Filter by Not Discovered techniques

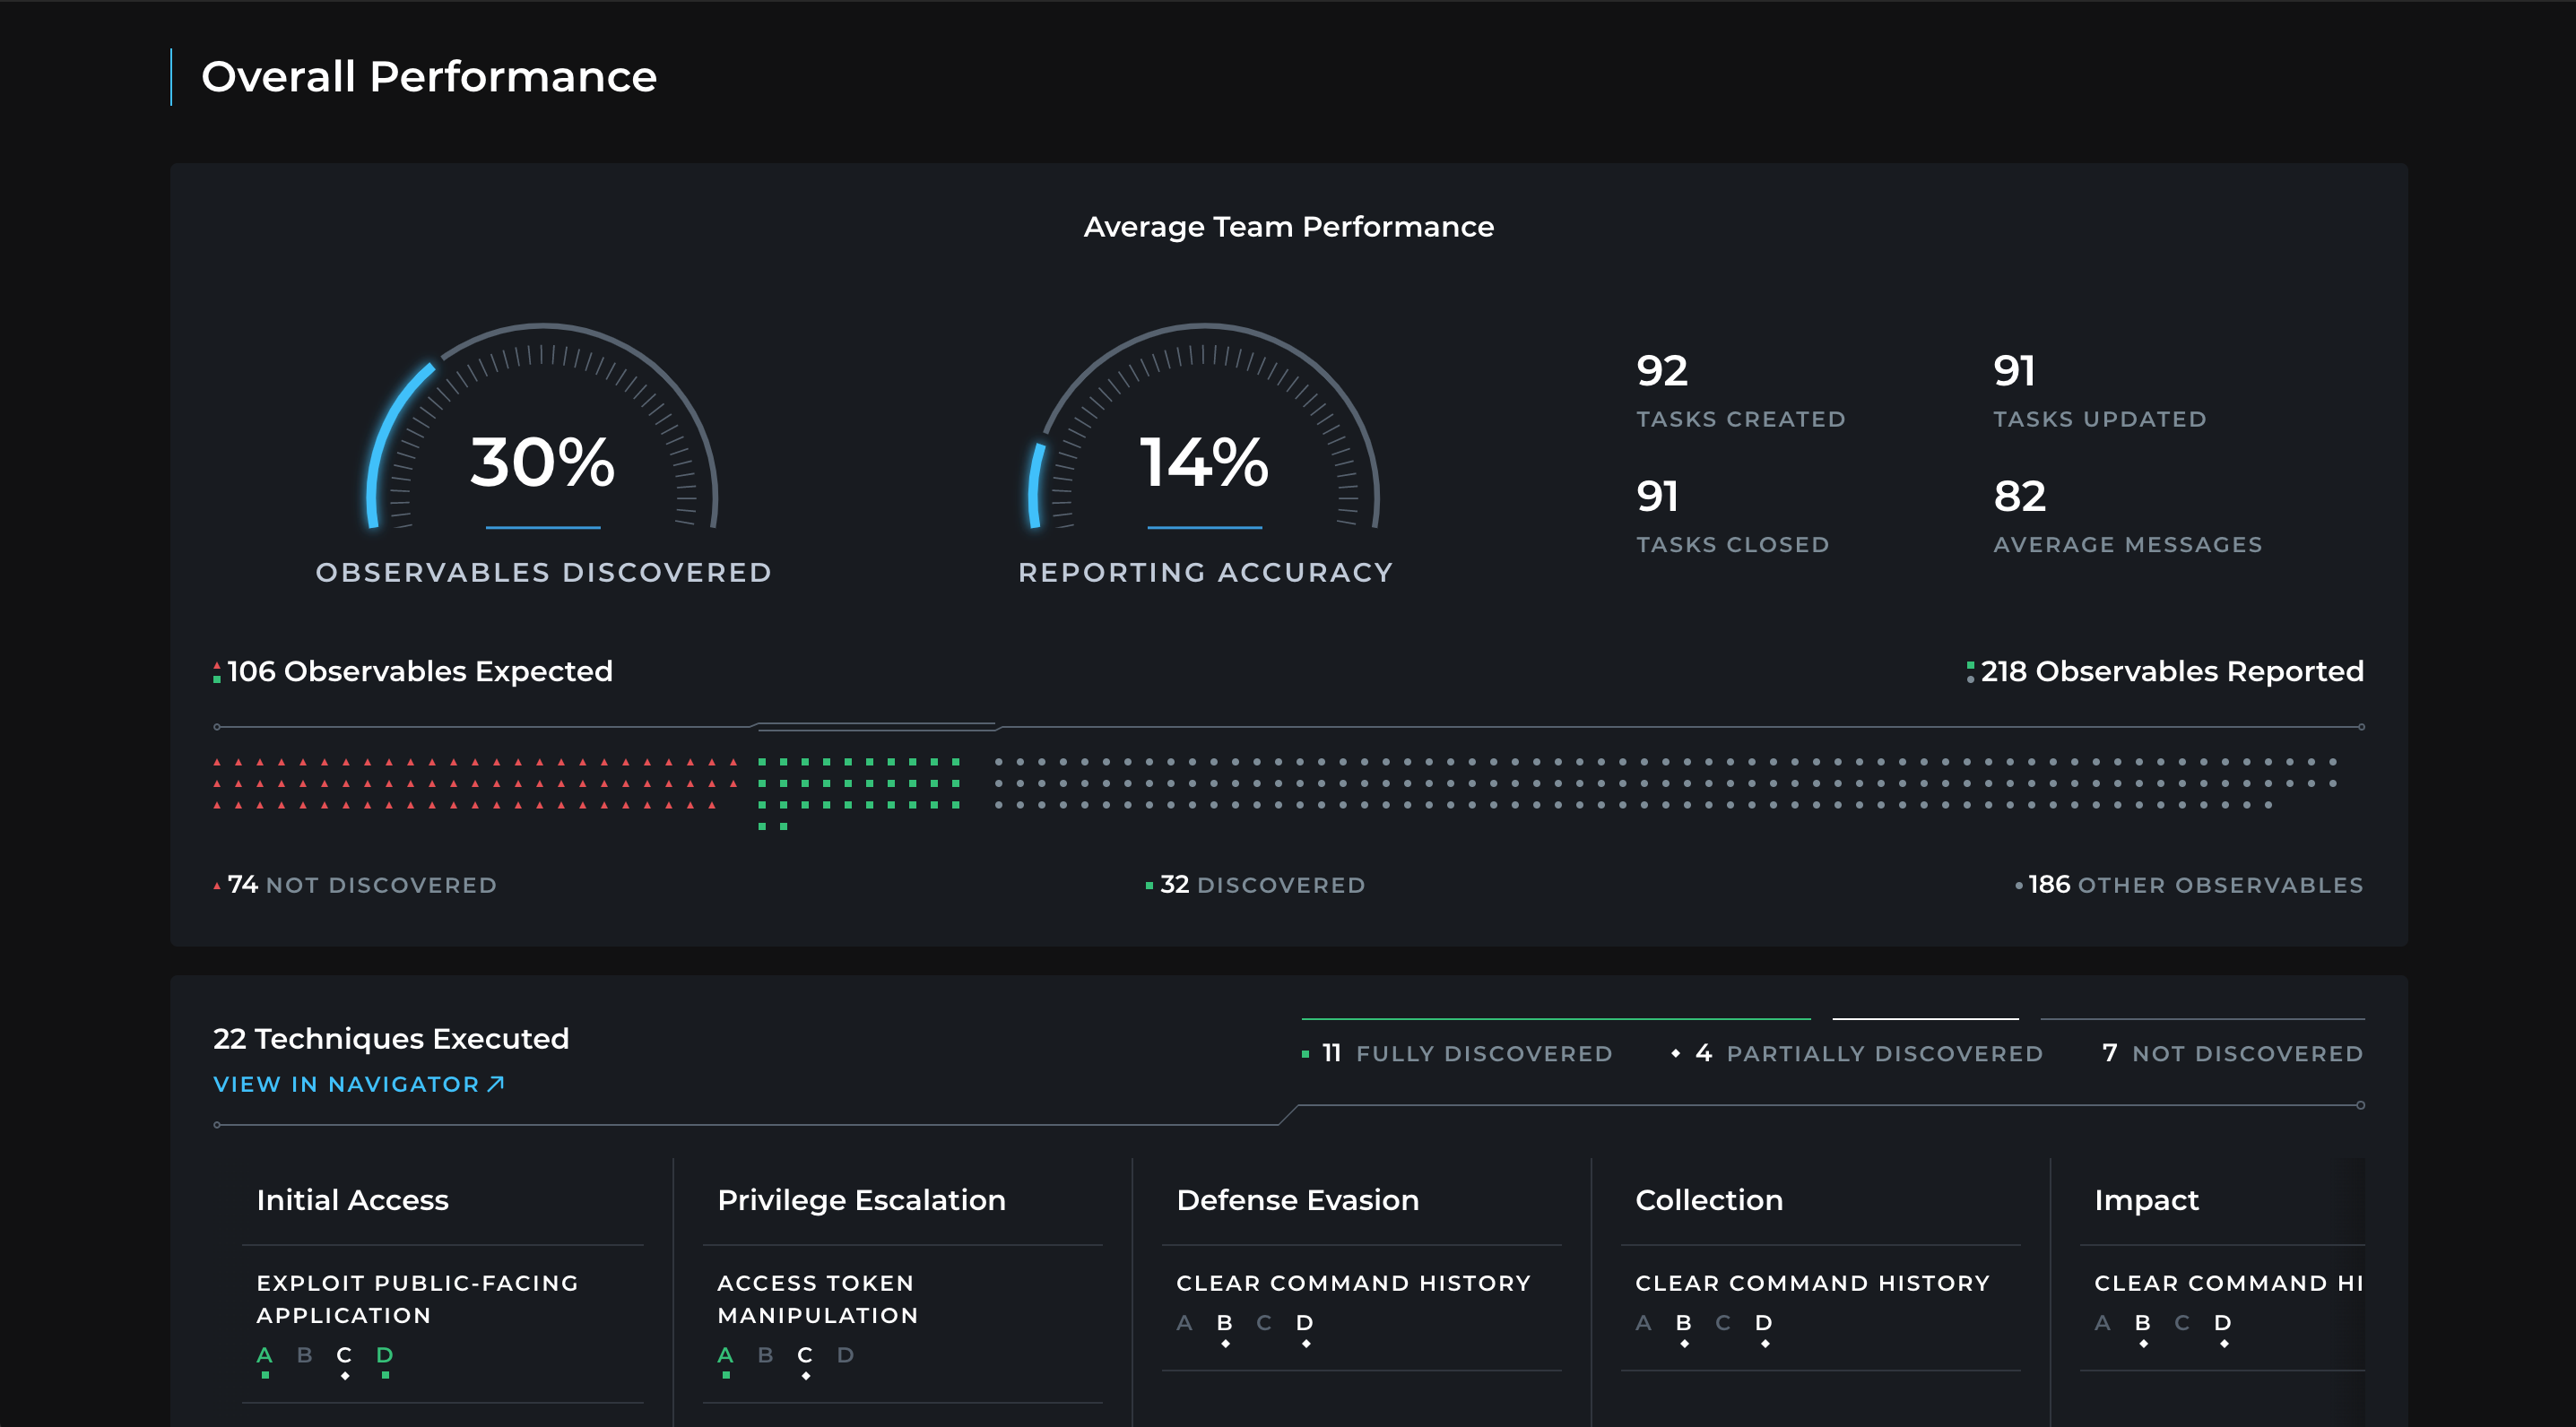pyautogui.click(x=2232, y=1053)
